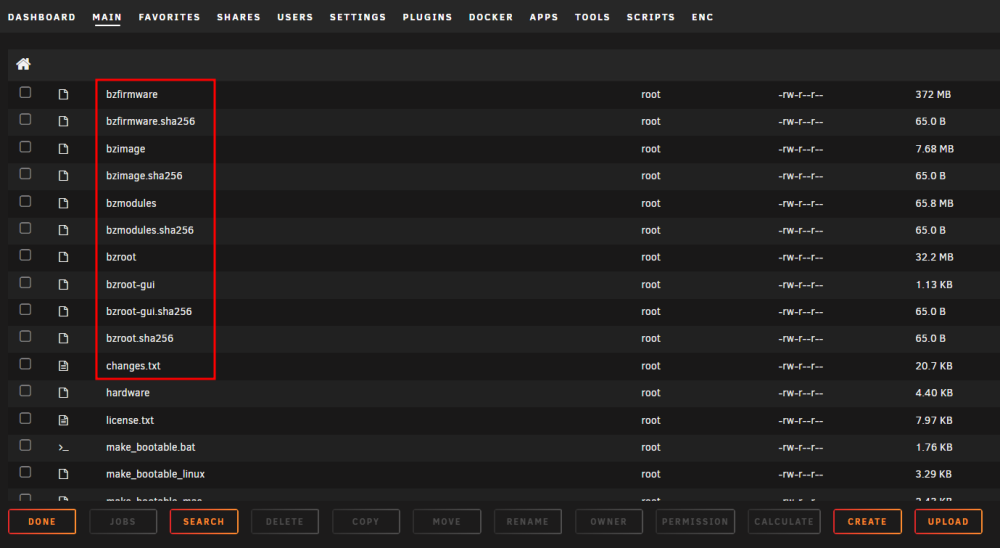The height and width of the screenshot is (548, 1000).
Task: Click the file icon beside bzimage.sha256
Action: point(63,175)
